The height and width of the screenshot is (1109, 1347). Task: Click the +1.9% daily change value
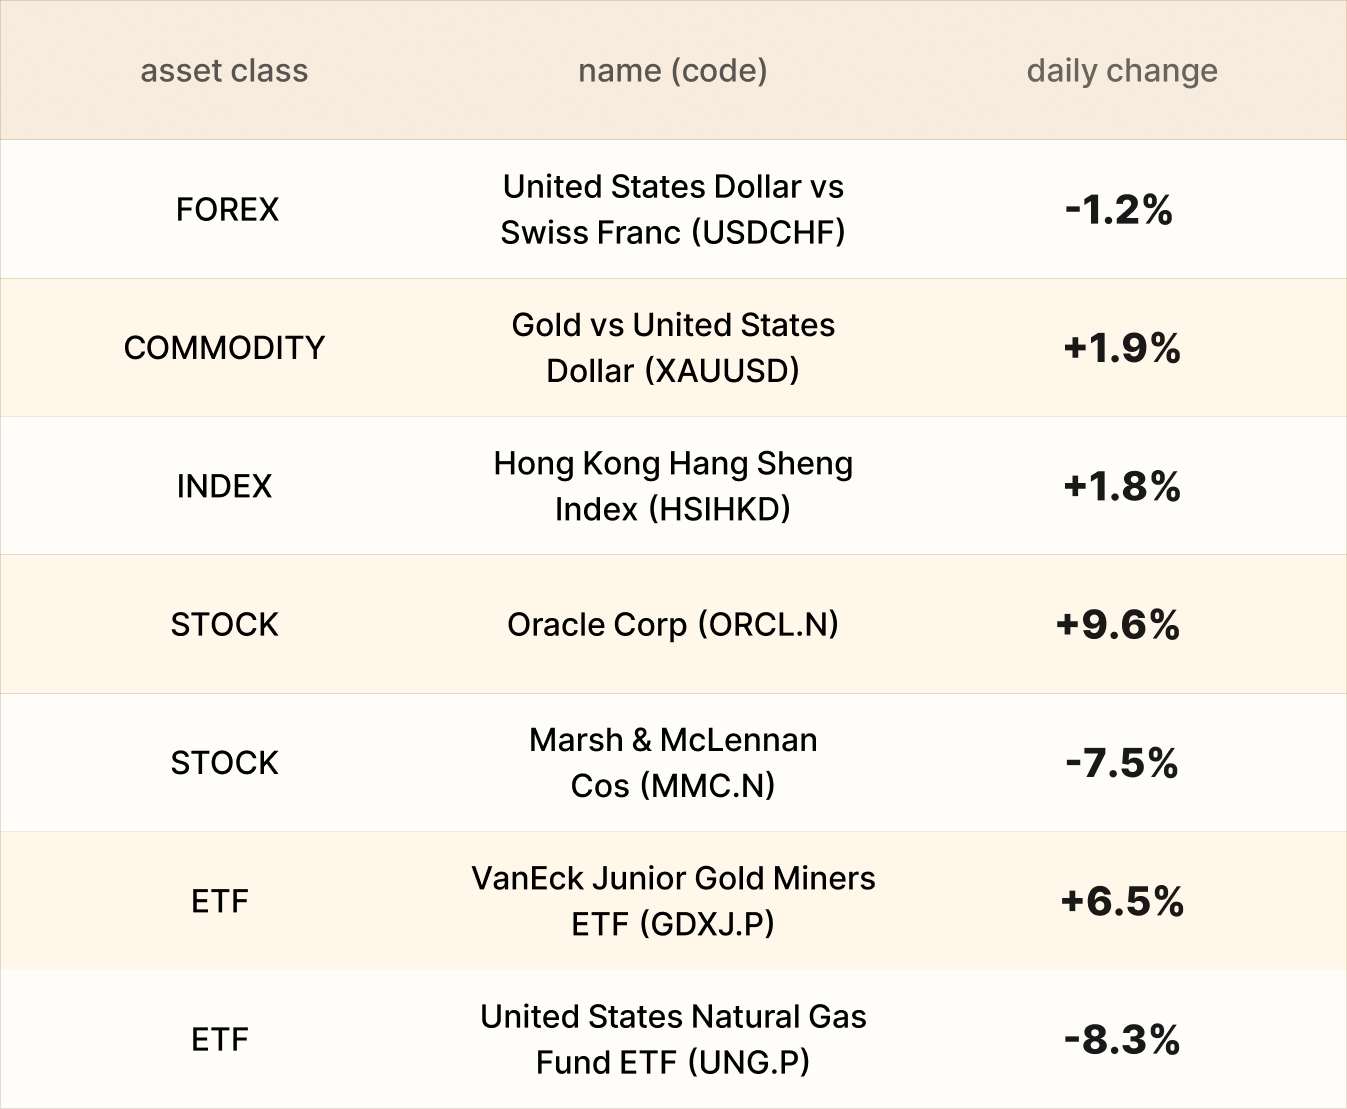pyautogui.click(x=1122, y=348)
